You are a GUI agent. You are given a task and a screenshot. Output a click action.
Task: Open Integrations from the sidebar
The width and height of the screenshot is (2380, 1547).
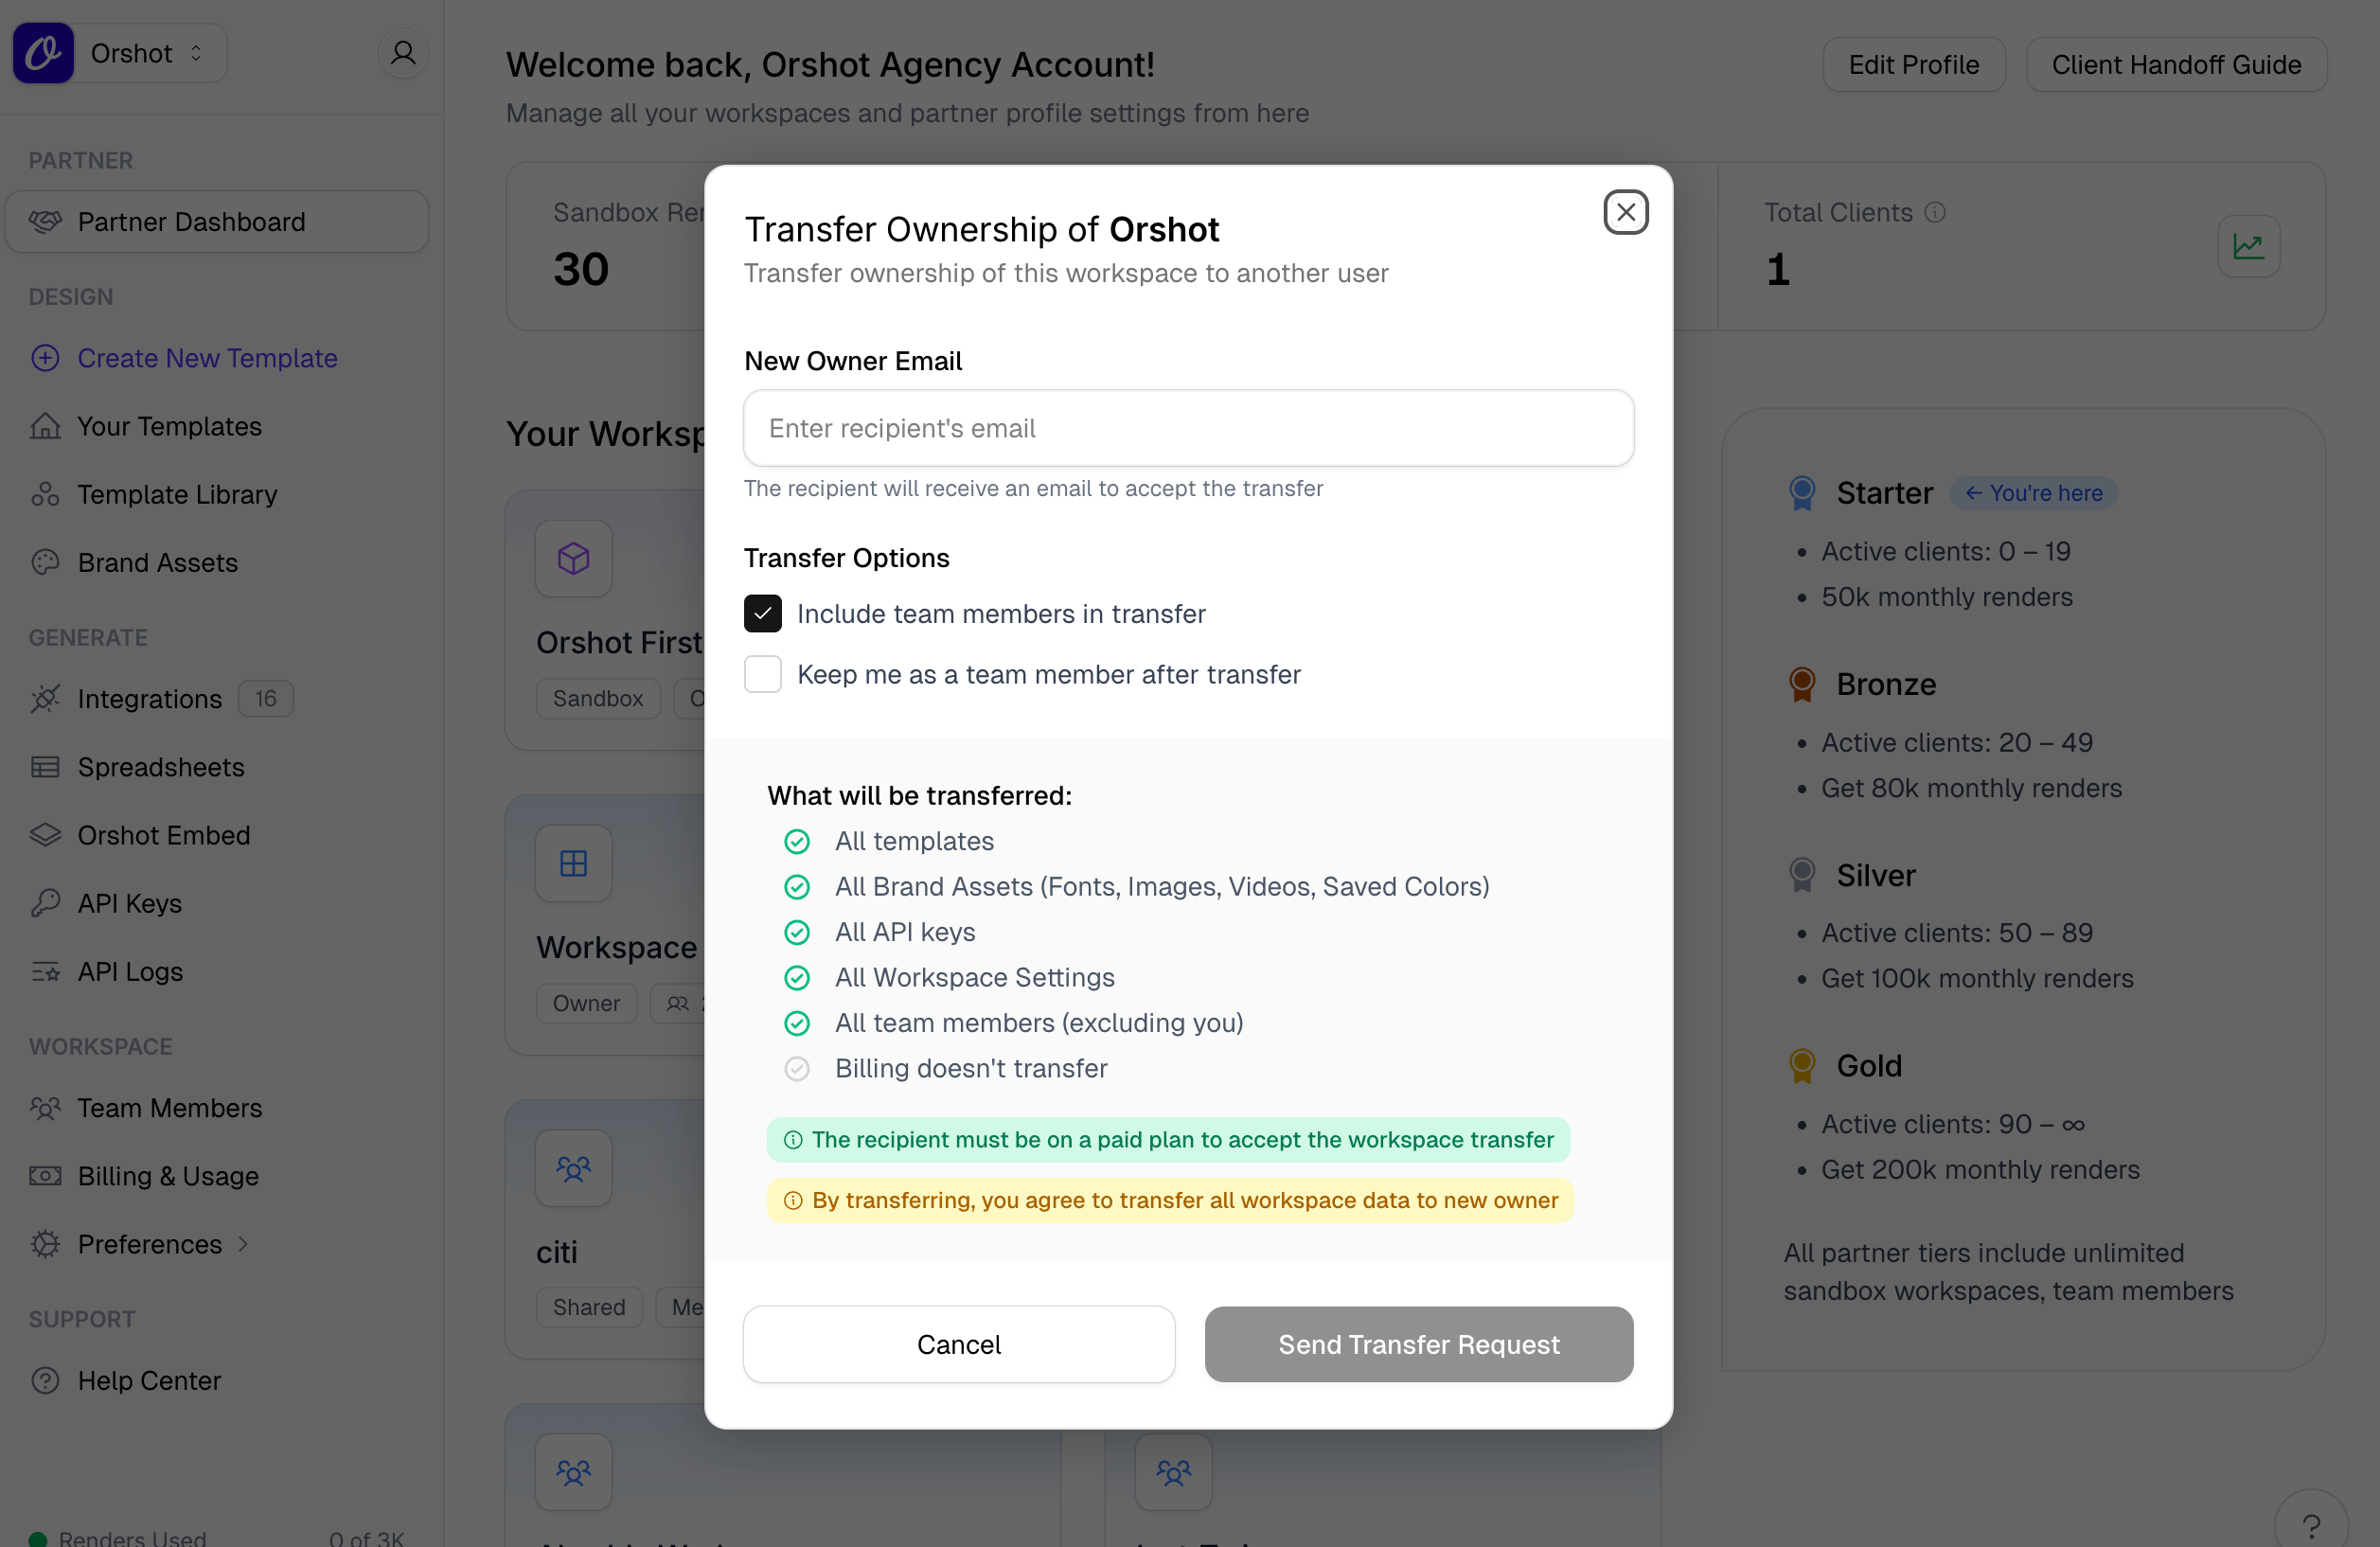tap(149, 698)
